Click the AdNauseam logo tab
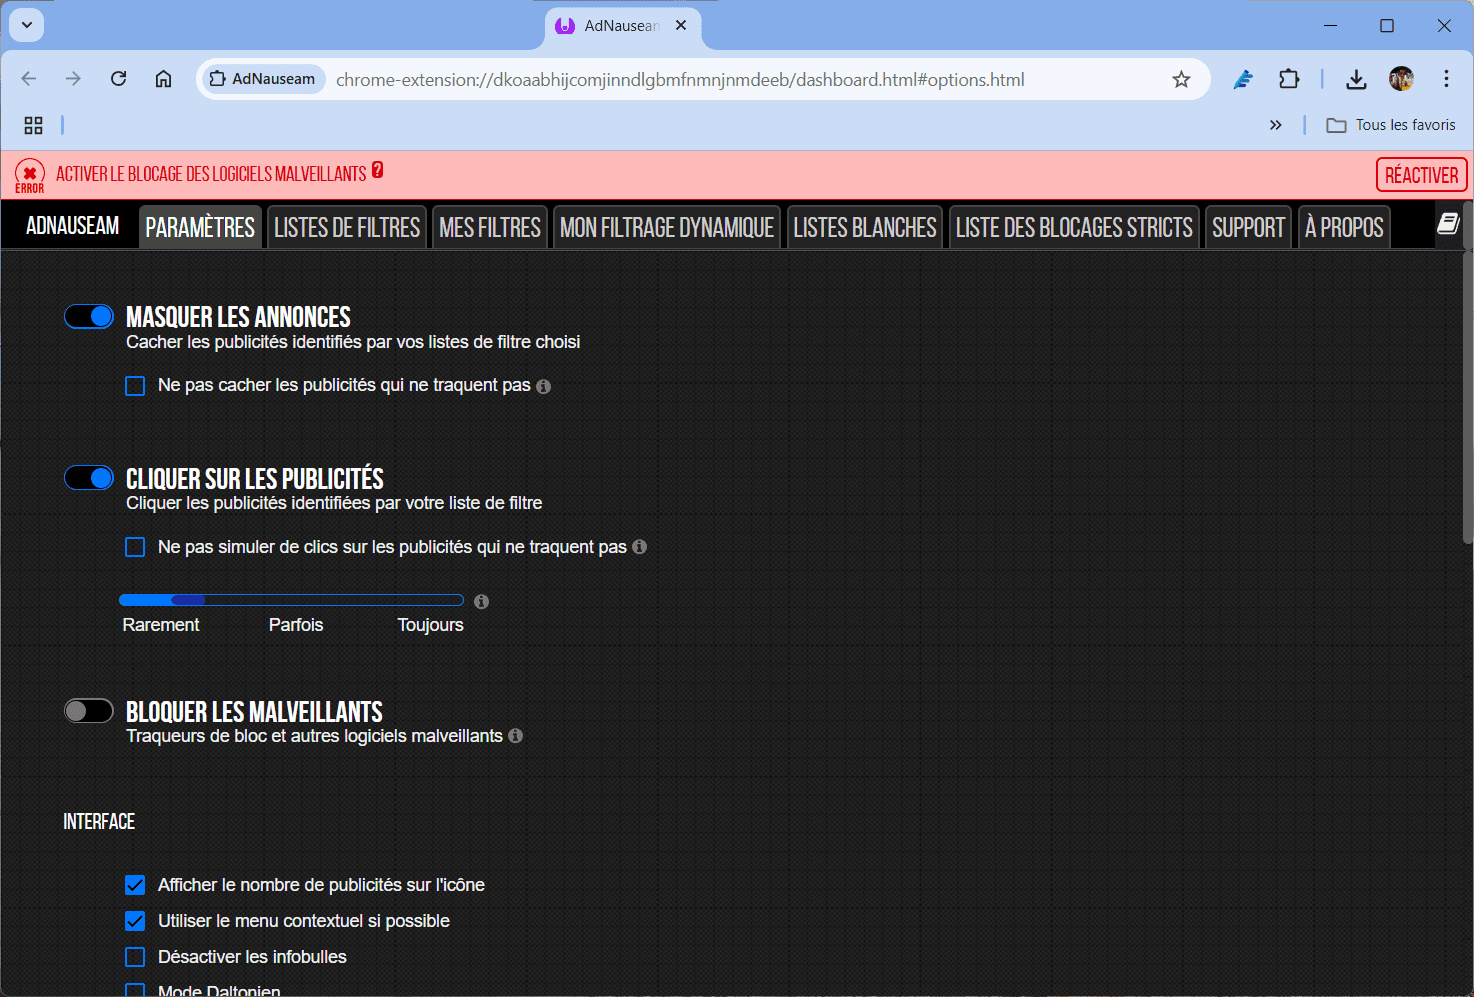This screenshot has height=997, width=1474. tap(73, 226)
